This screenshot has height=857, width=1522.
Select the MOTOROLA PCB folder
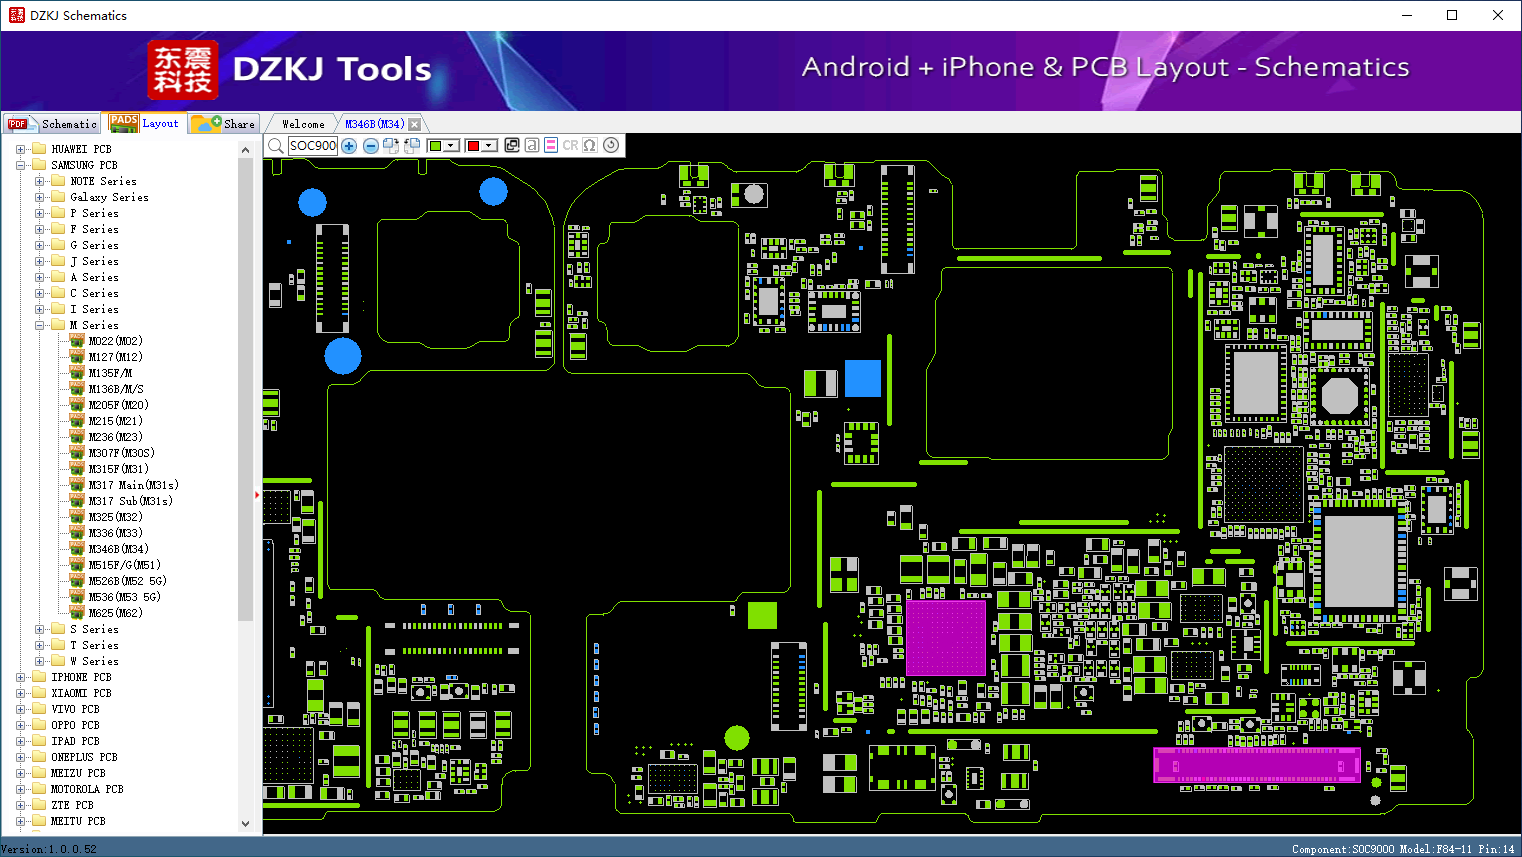click(87, 789)
